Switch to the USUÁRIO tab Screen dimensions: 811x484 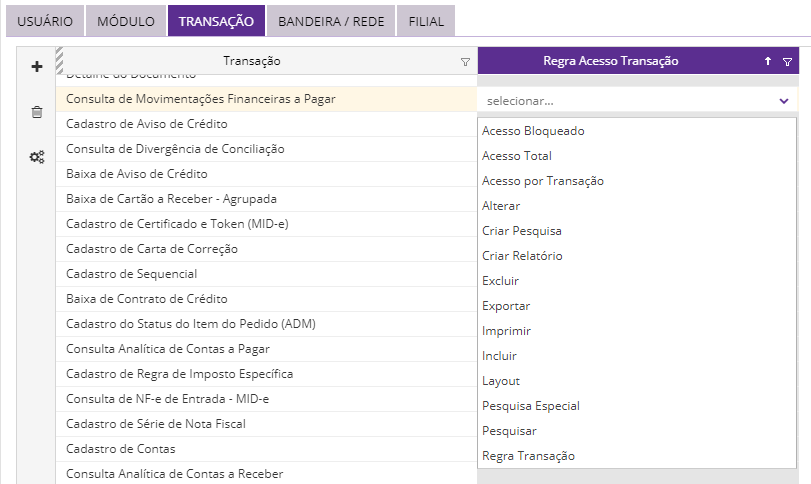point(44,21)
